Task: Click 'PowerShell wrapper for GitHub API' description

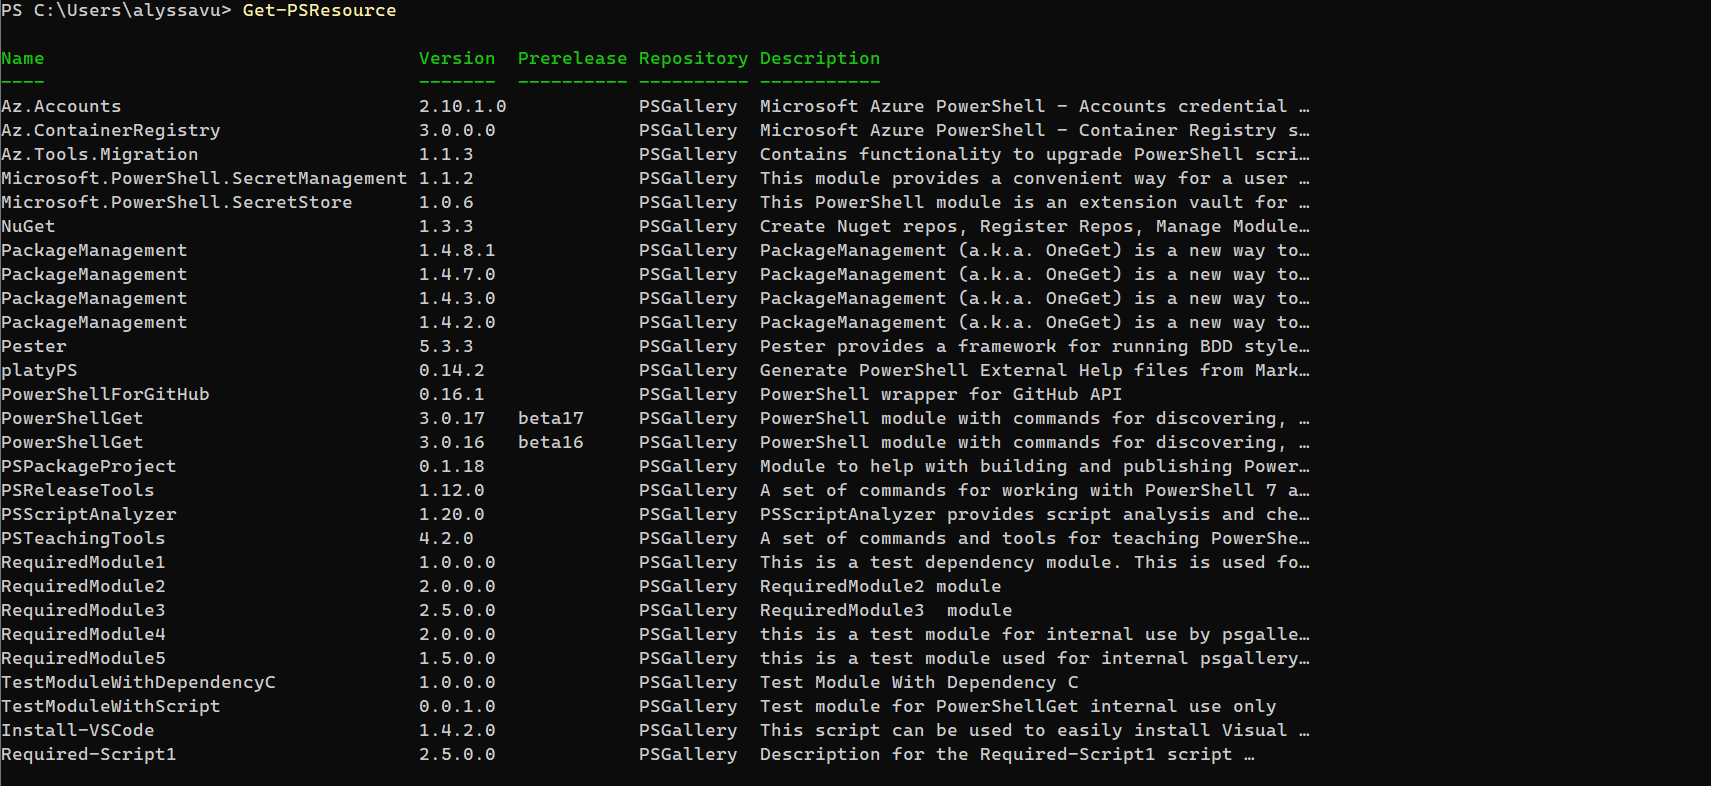Action: [x=941, y=394]
